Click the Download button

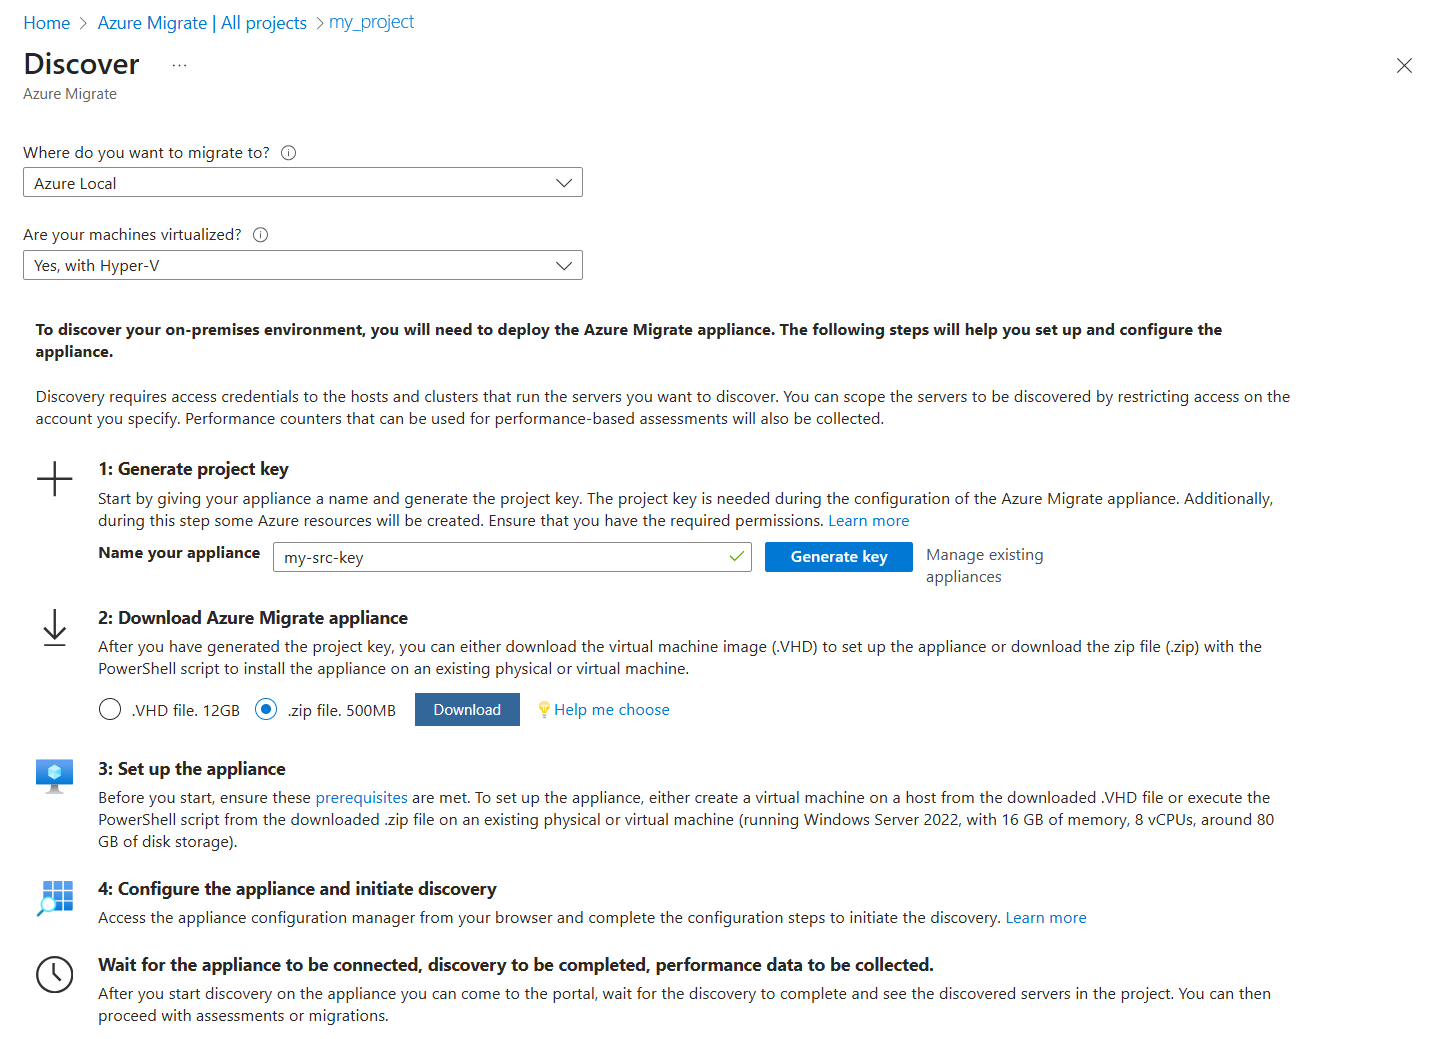pos(467,710)
